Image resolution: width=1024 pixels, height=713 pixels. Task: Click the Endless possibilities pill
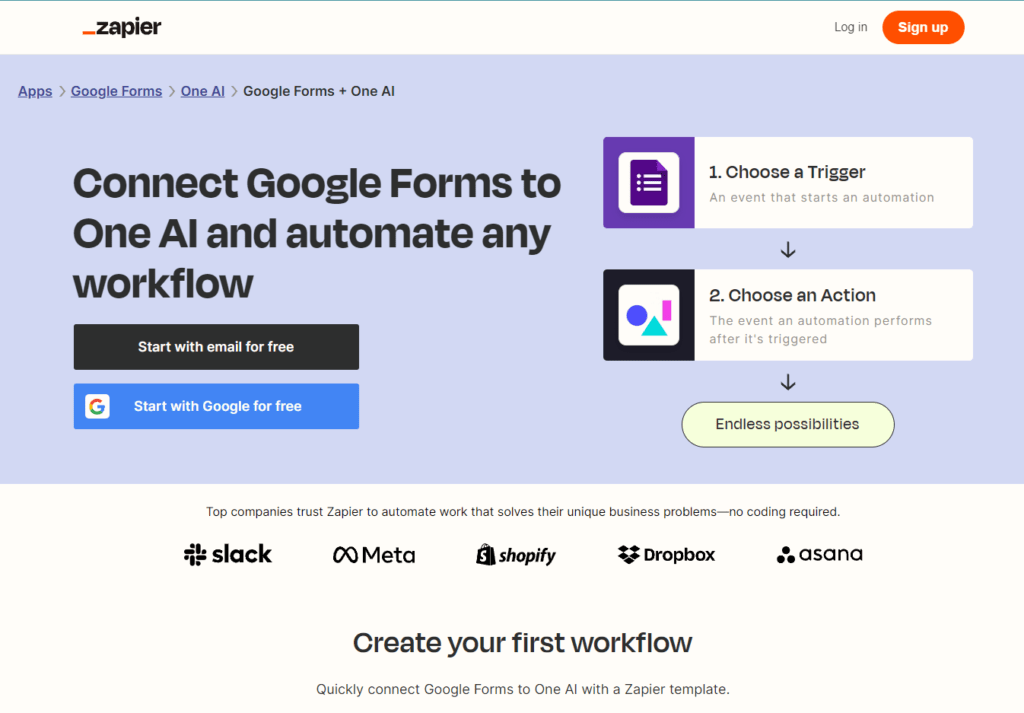[787, 424]
